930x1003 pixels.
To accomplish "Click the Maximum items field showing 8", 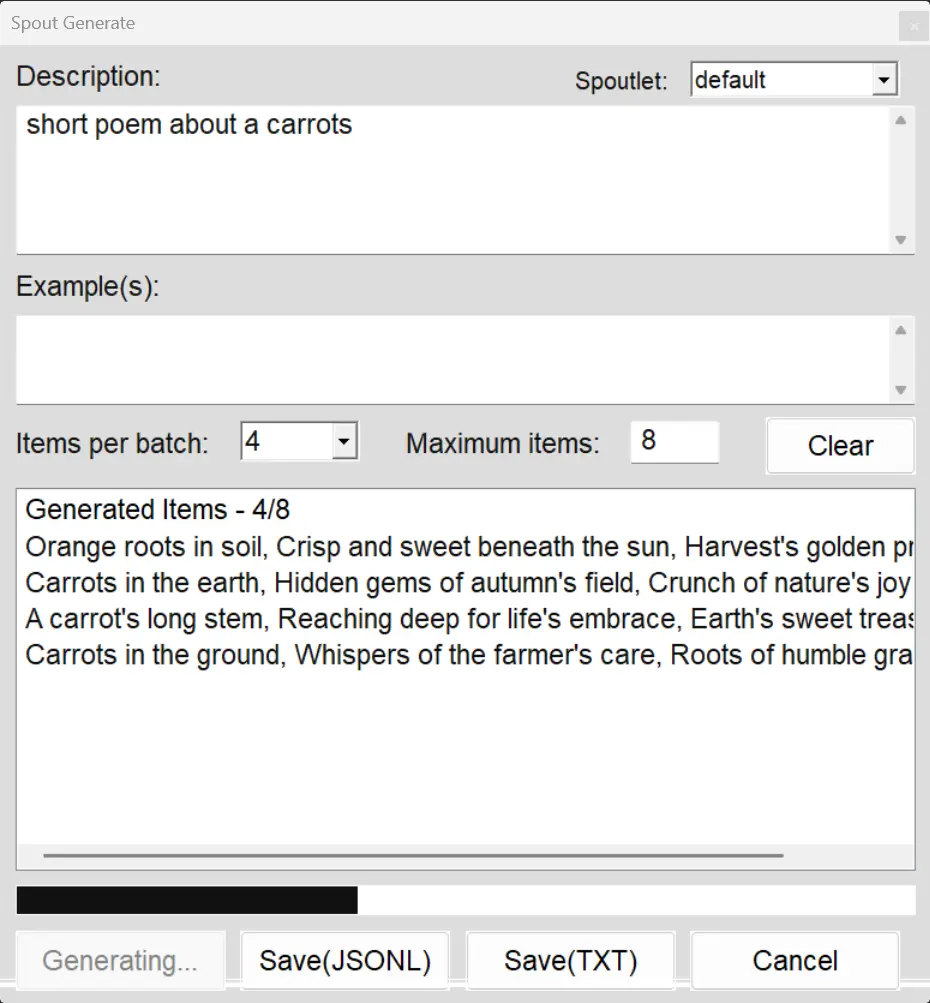I will click(675, 441).
